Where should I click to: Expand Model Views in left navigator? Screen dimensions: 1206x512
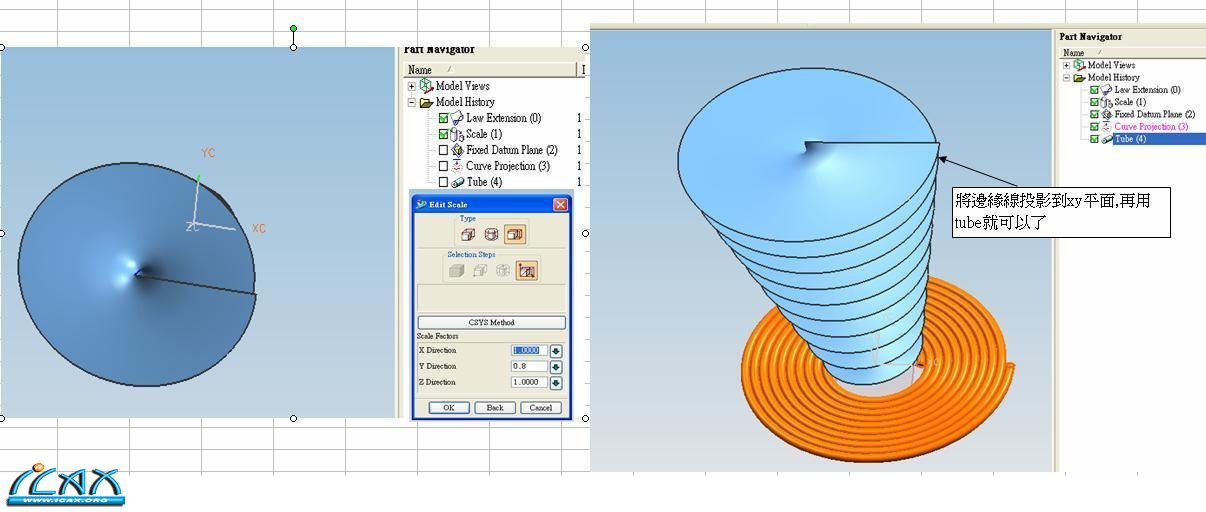(x=412, y=86)
